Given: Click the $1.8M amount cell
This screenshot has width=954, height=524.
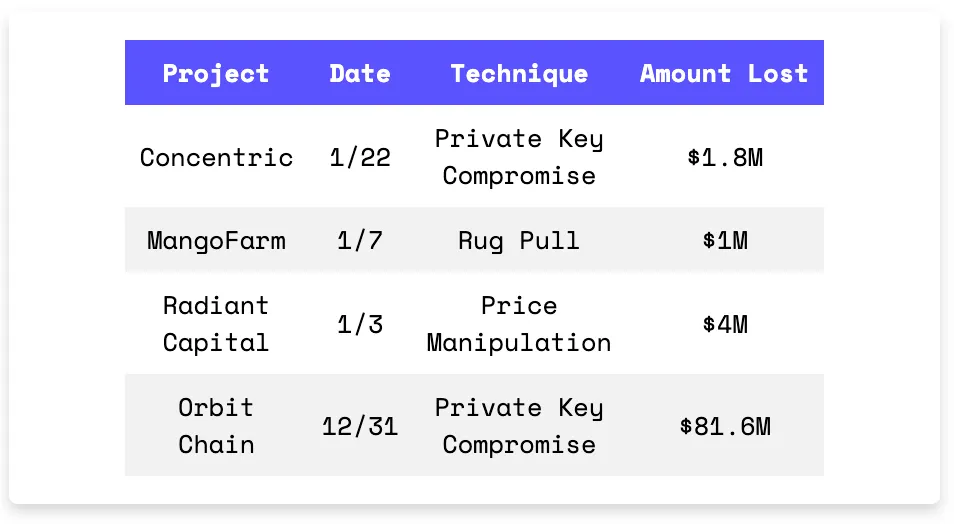Looking at the screenshot, I should pyautogui.click(x=725, y=158).
